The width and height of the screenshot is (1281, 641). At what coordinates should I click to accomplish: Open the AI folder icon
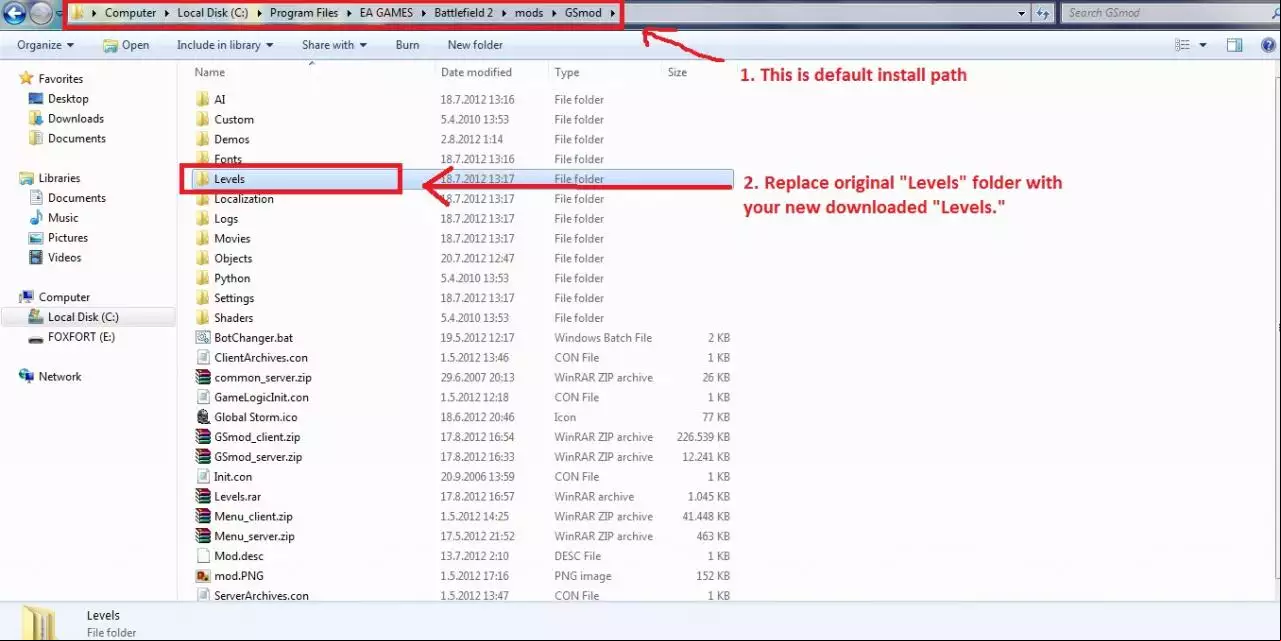[x=203, y=99]
